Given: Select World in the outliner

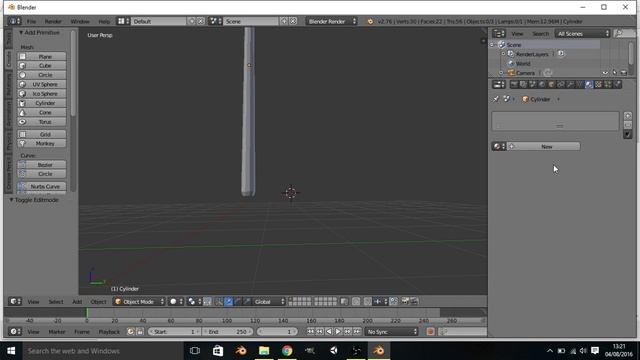Looking at the screenshot, I should click(523, 64).
